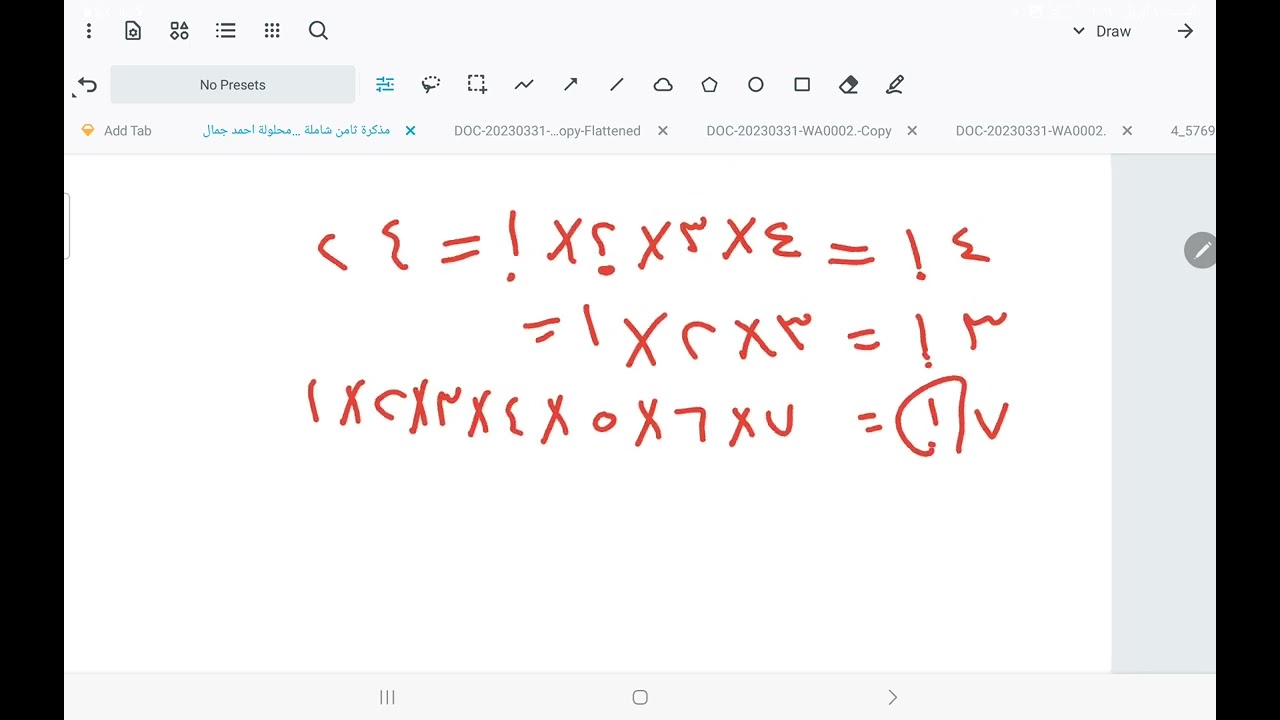
Task: Select the eraser tool
Action: click(x=849, y=85)
